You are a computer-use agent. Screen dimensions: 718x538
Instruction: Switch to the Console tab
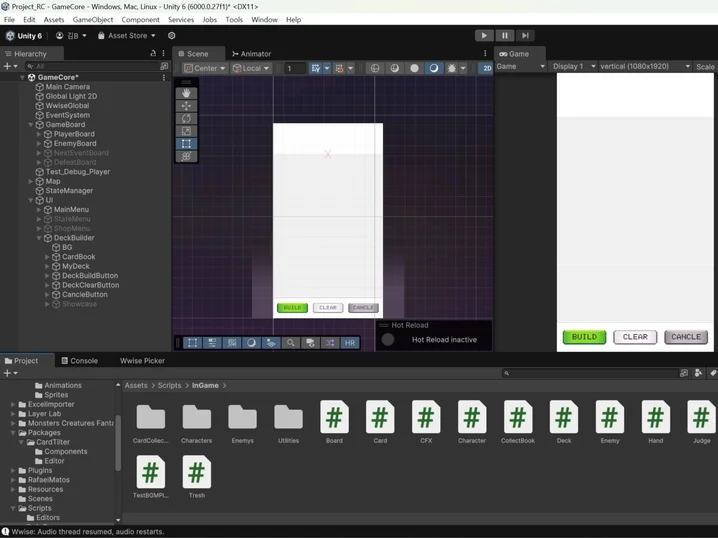80,361
